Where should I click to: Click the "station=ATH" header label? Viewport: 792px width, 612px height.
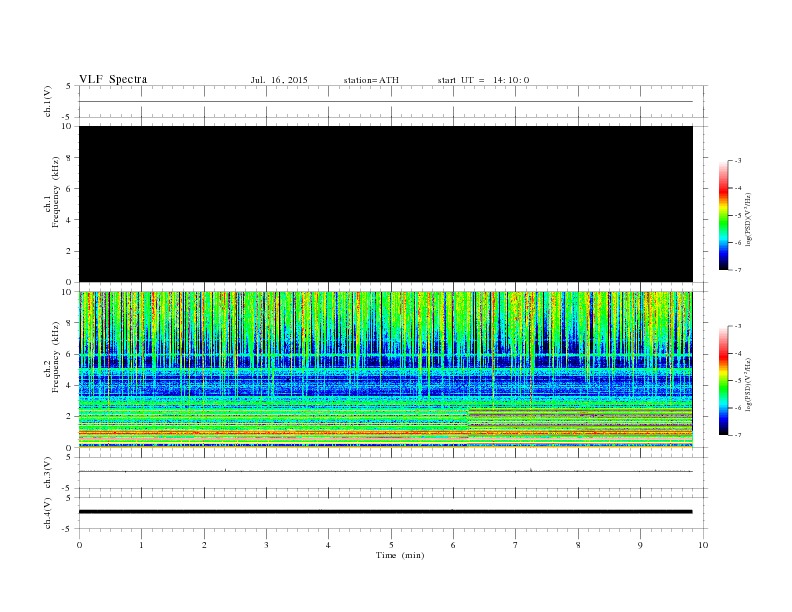(x=371, y=80)
